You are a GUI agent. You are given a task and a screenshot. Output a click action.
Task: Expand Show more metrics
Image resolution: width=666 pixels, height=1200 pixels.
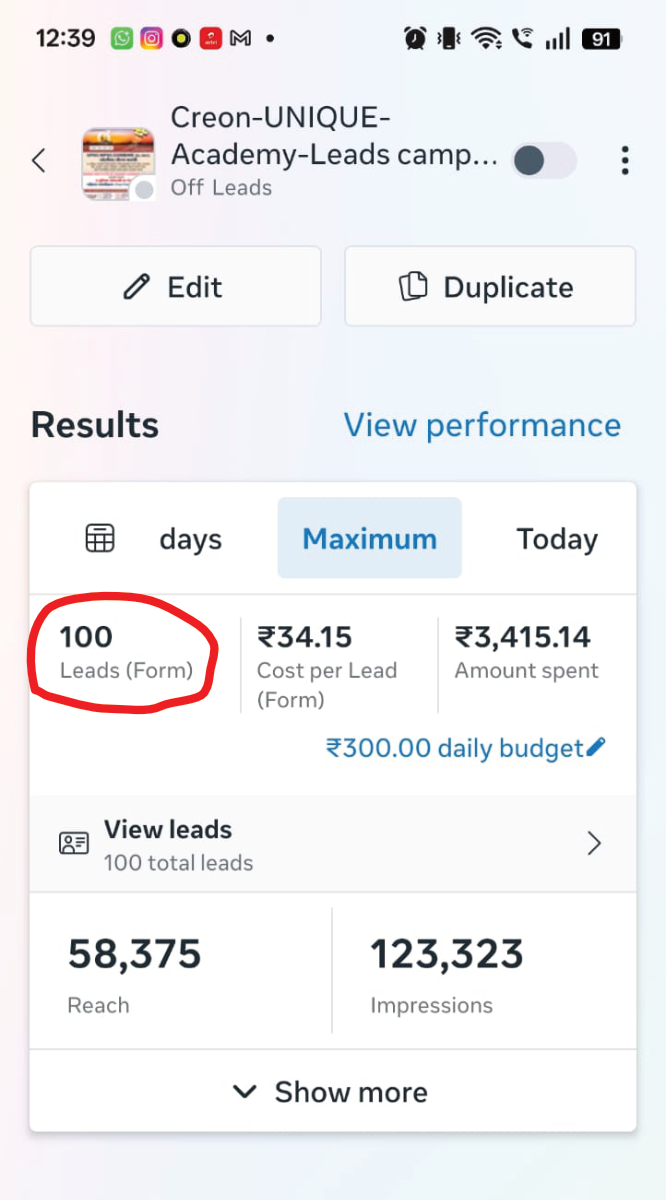333,1092
